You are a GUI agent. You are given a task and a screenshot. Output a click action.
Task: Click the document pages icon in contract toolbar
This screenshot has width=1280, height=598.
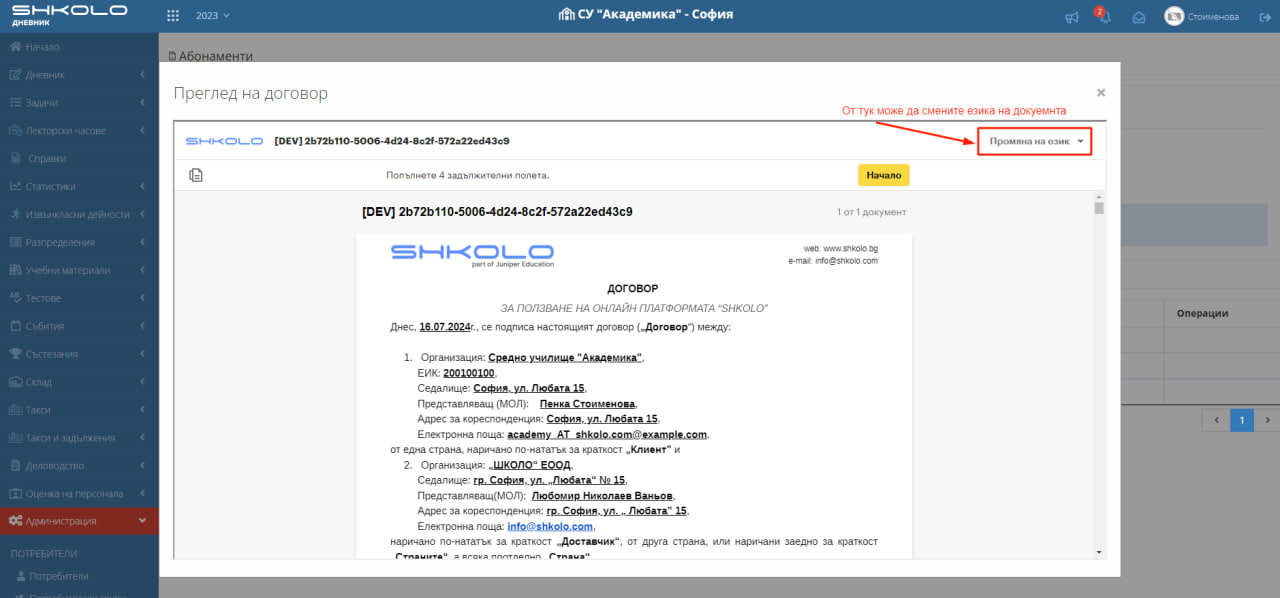(x=196, y=175)
